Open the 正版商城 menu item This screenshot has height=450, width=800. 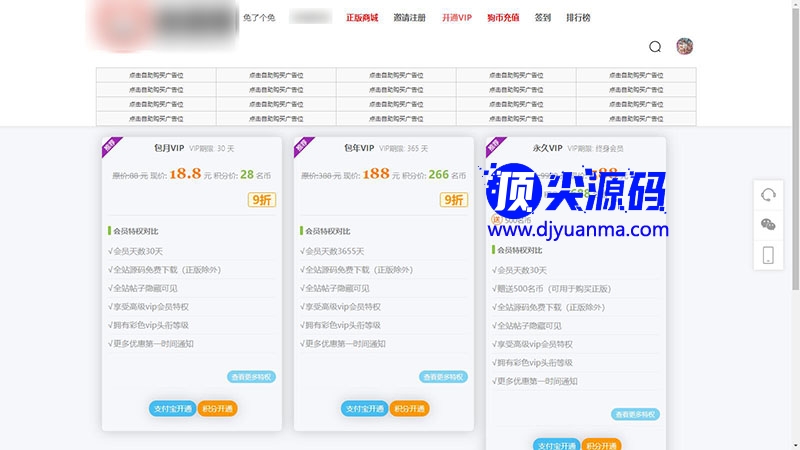click(362, 17)
